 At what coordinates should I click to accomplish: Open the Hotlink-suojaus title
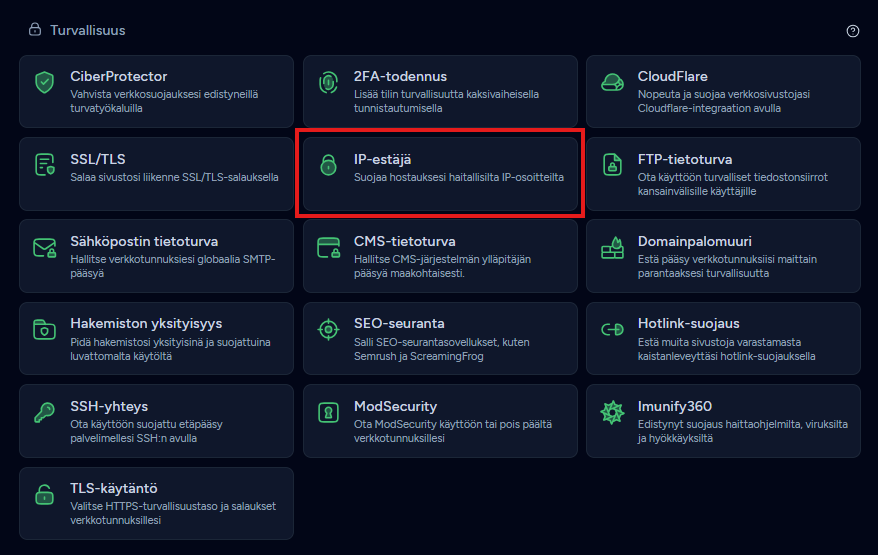tap(689, 324)
